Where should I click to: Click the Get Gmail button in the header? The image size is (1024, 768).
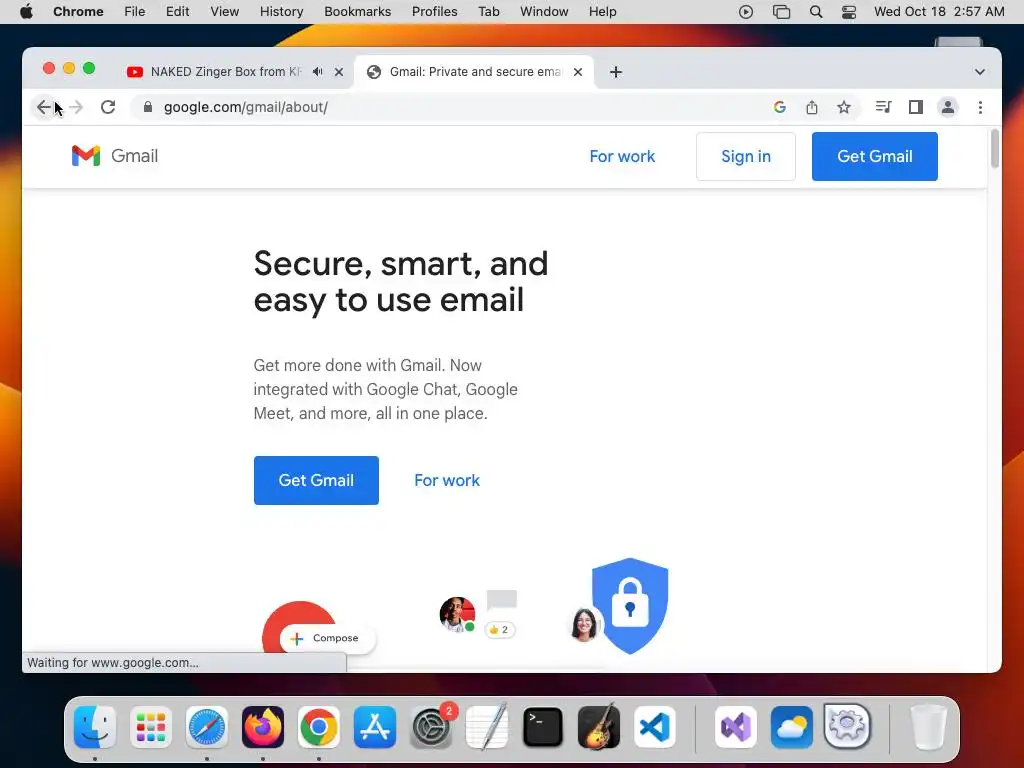click(874, 157)
